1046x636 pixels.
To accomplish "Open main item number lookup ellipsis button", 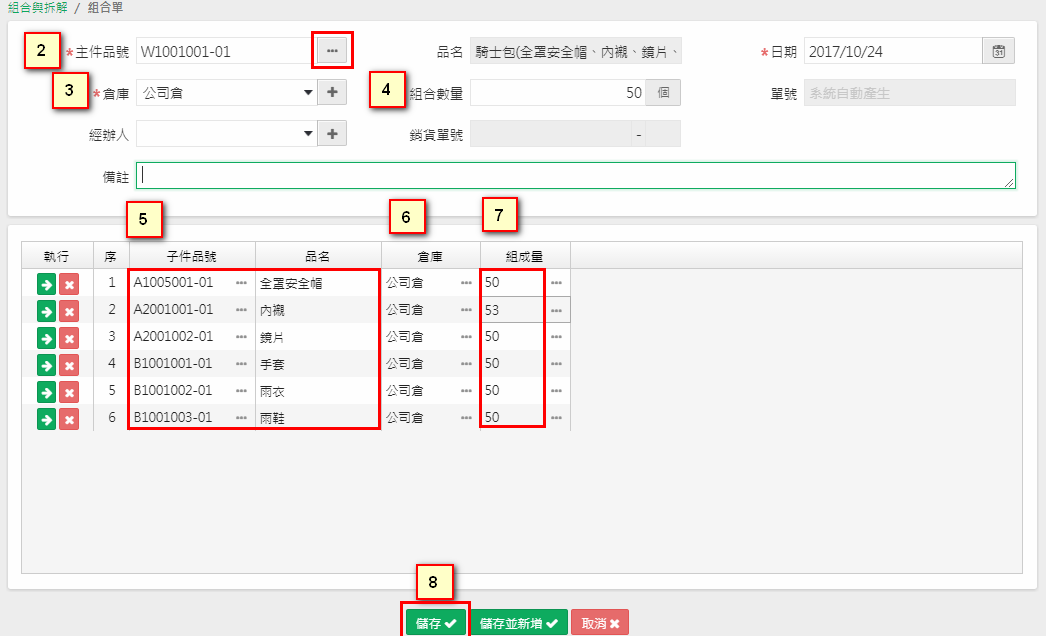I will tap(332, 51).
